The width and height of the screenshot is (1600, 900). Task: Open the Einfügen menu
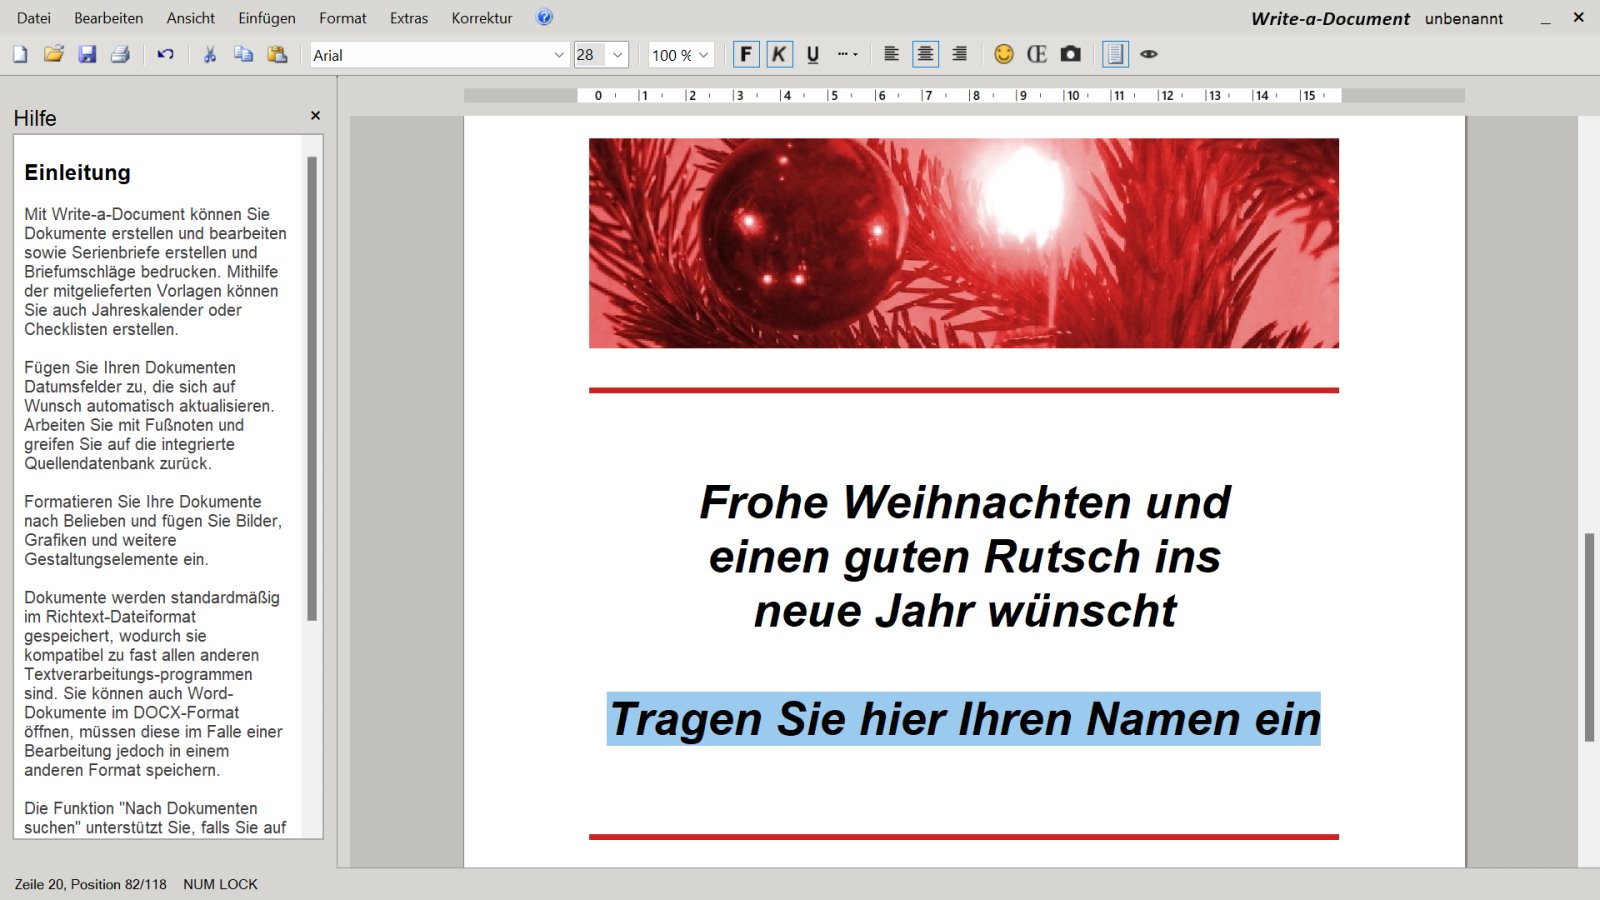[266, 18]
